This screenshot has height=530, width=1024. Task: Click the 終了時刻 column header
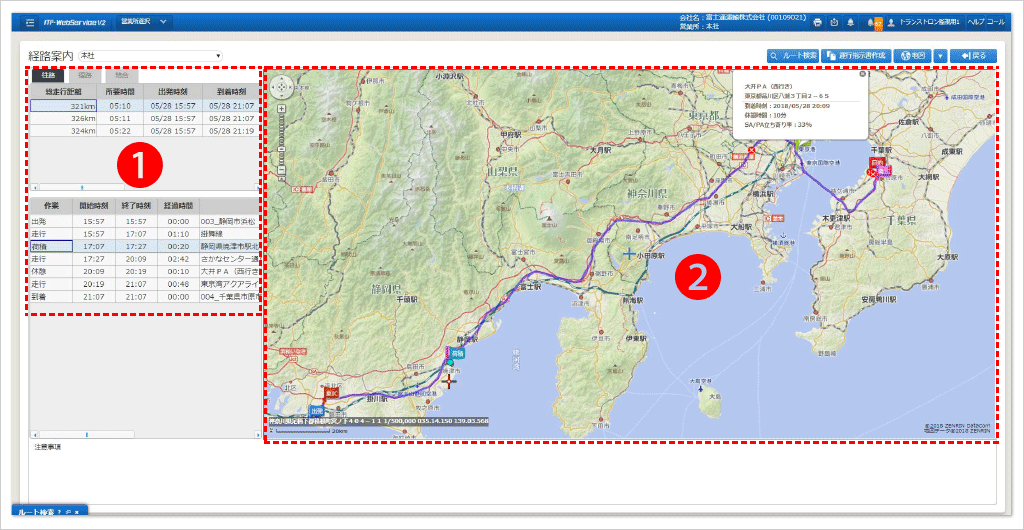pyautogui.click(x=136, y=205)
